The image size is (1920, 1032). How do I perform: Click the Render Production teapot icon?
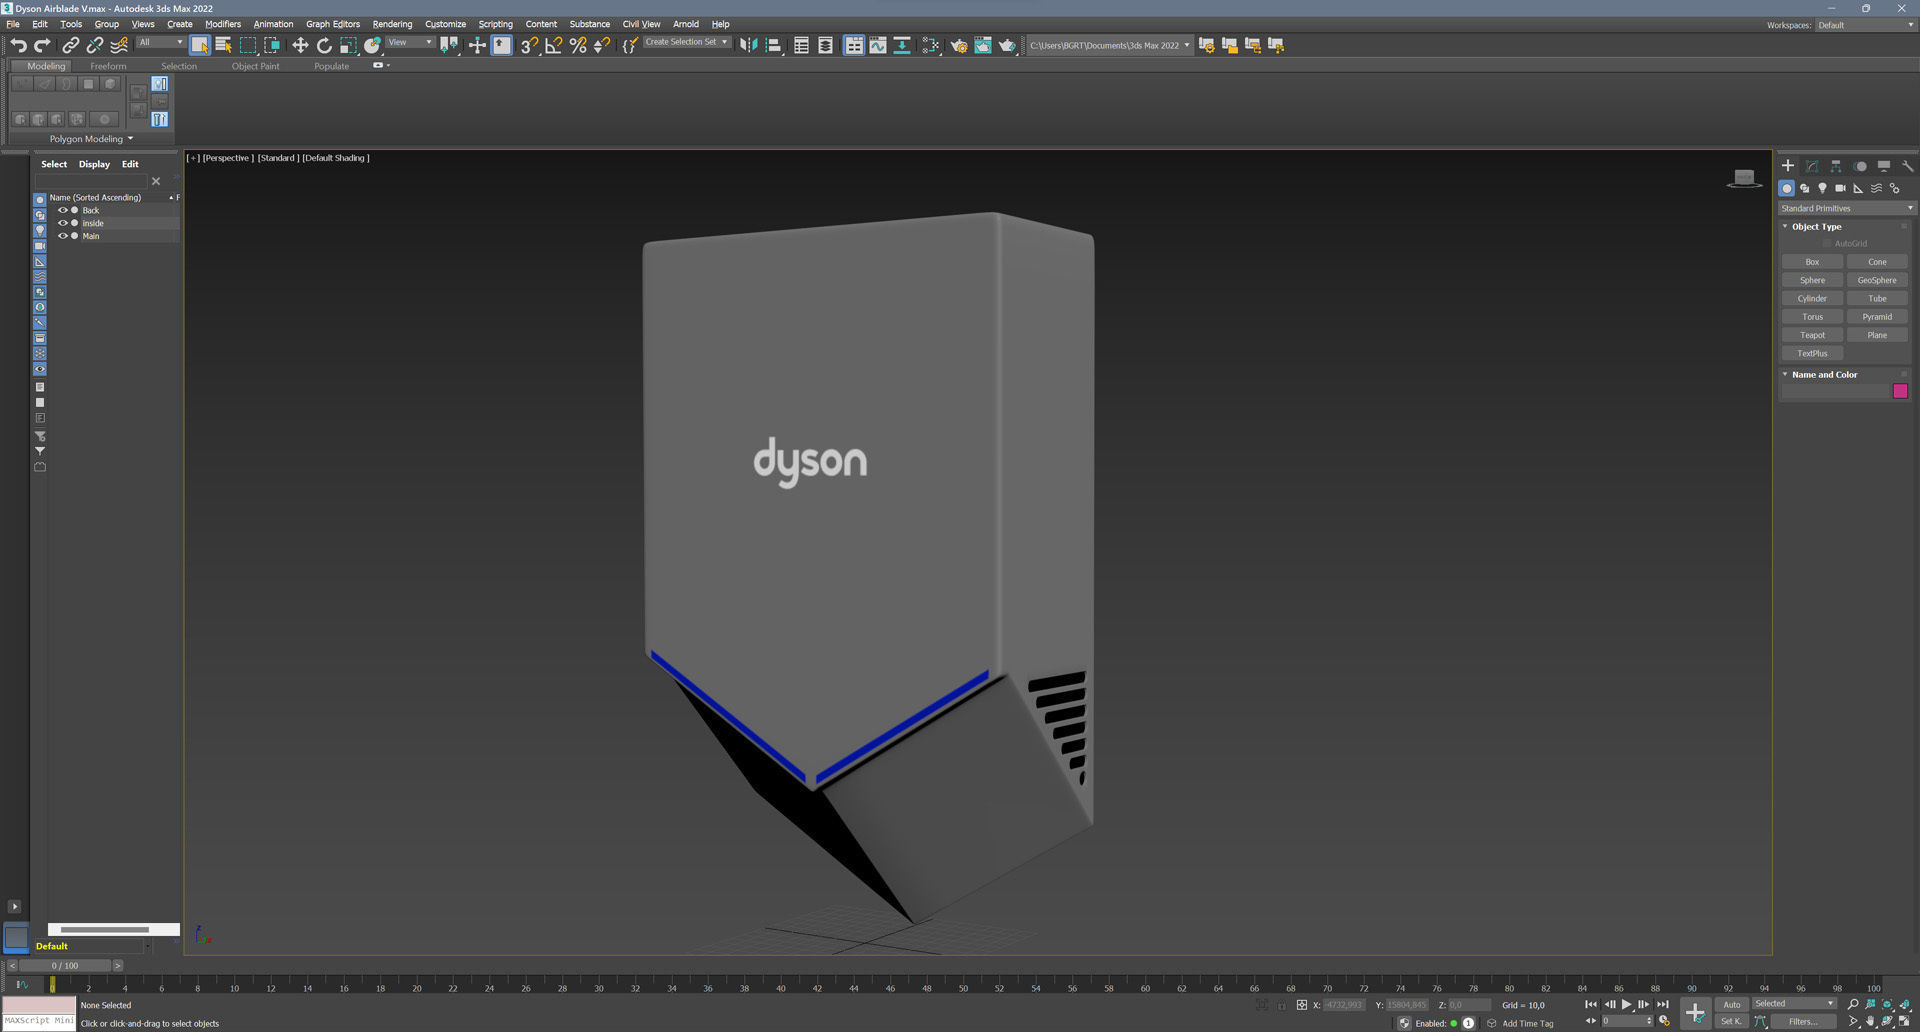[1007, 45]
